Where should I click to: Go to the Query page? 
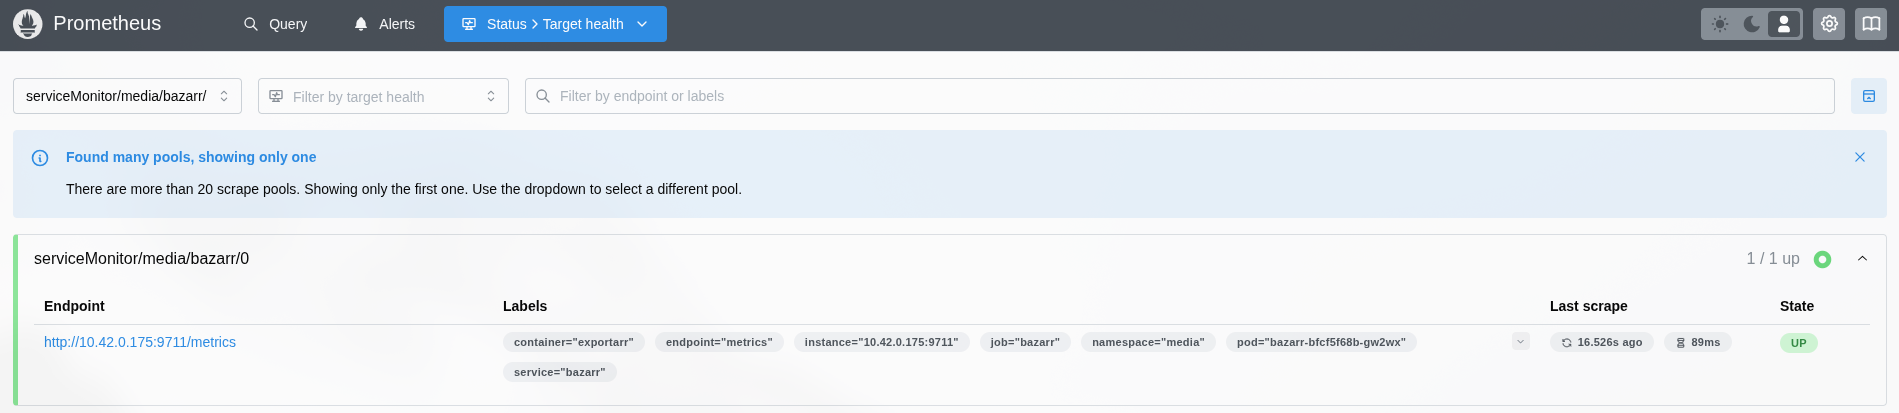276,24
